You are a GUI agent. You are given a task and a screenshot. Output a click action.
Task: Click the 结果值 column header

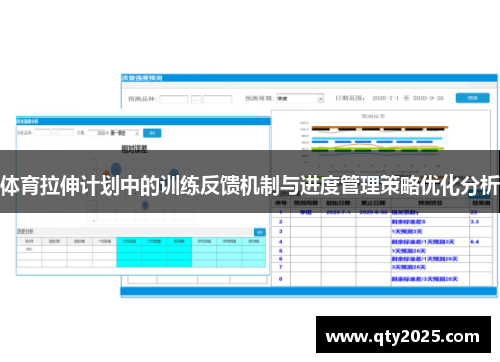[481, 203]
